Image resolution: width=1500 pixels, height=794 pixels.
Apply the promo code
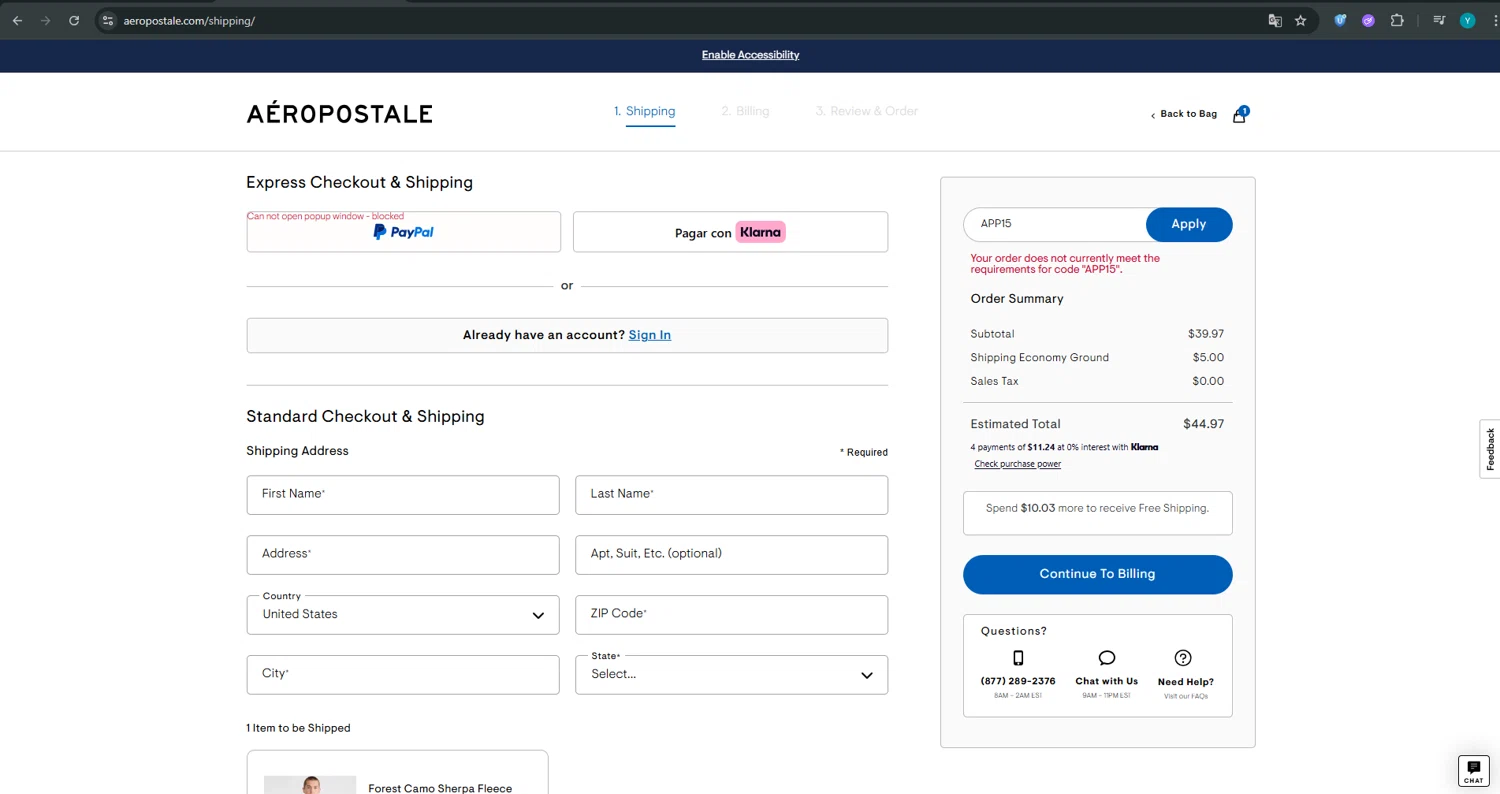[1189, 224]
